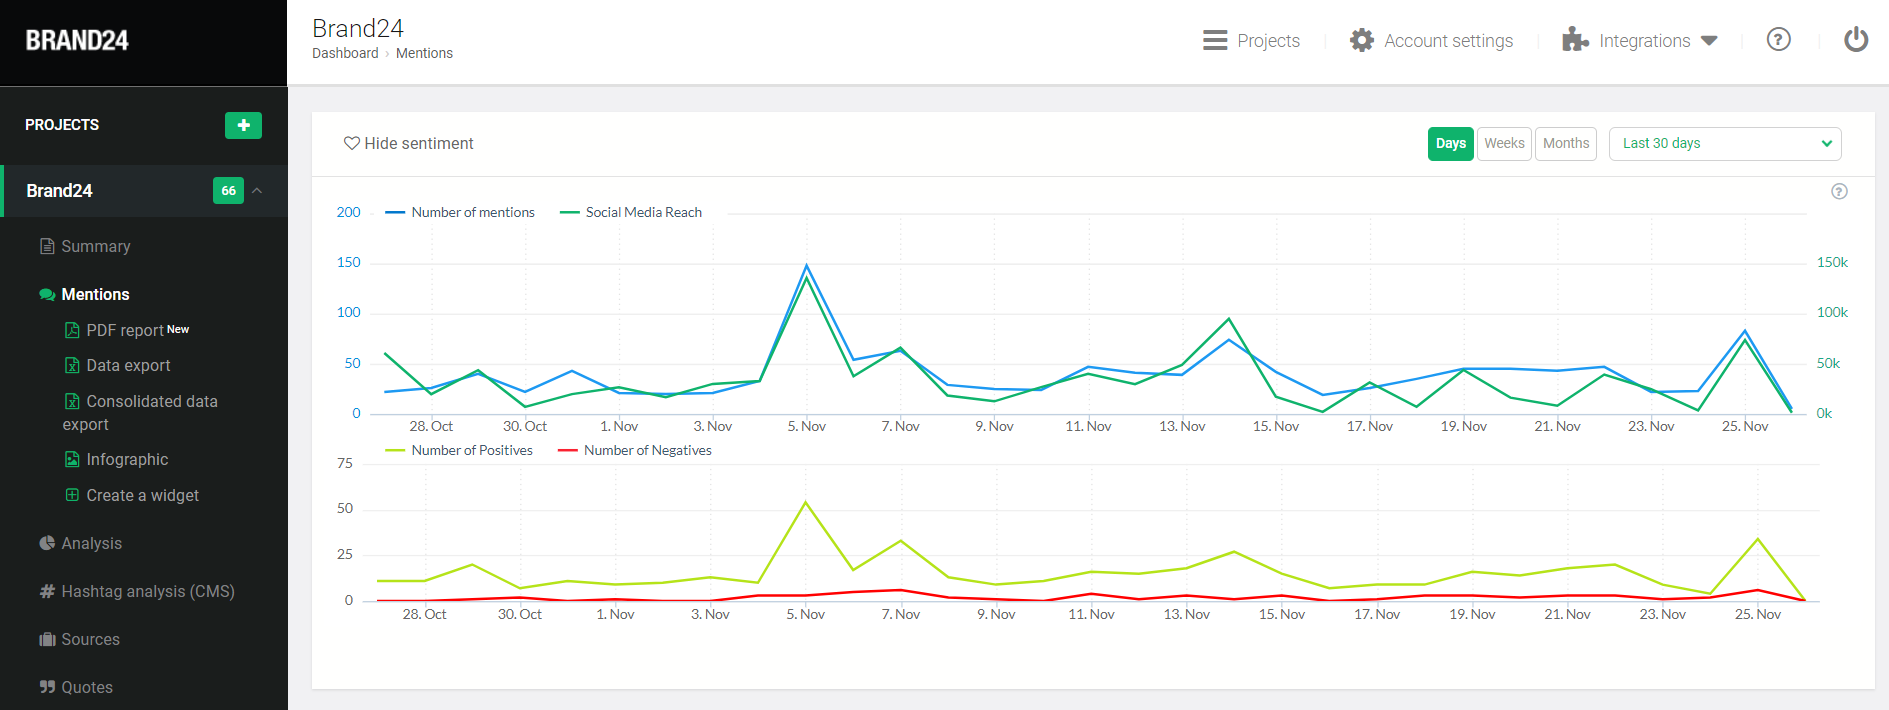Click the green add project plus button
The image size is (1889, 710).
click(243, 125)
